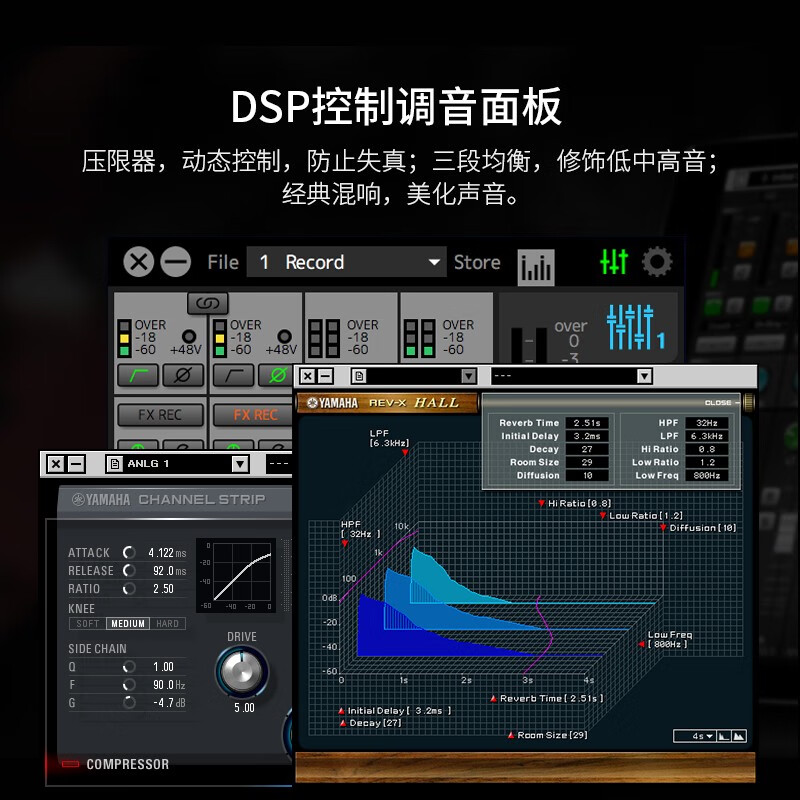
Task: Click CLOSE on the reverb parameter panel
Action: [x=720, y=402]
